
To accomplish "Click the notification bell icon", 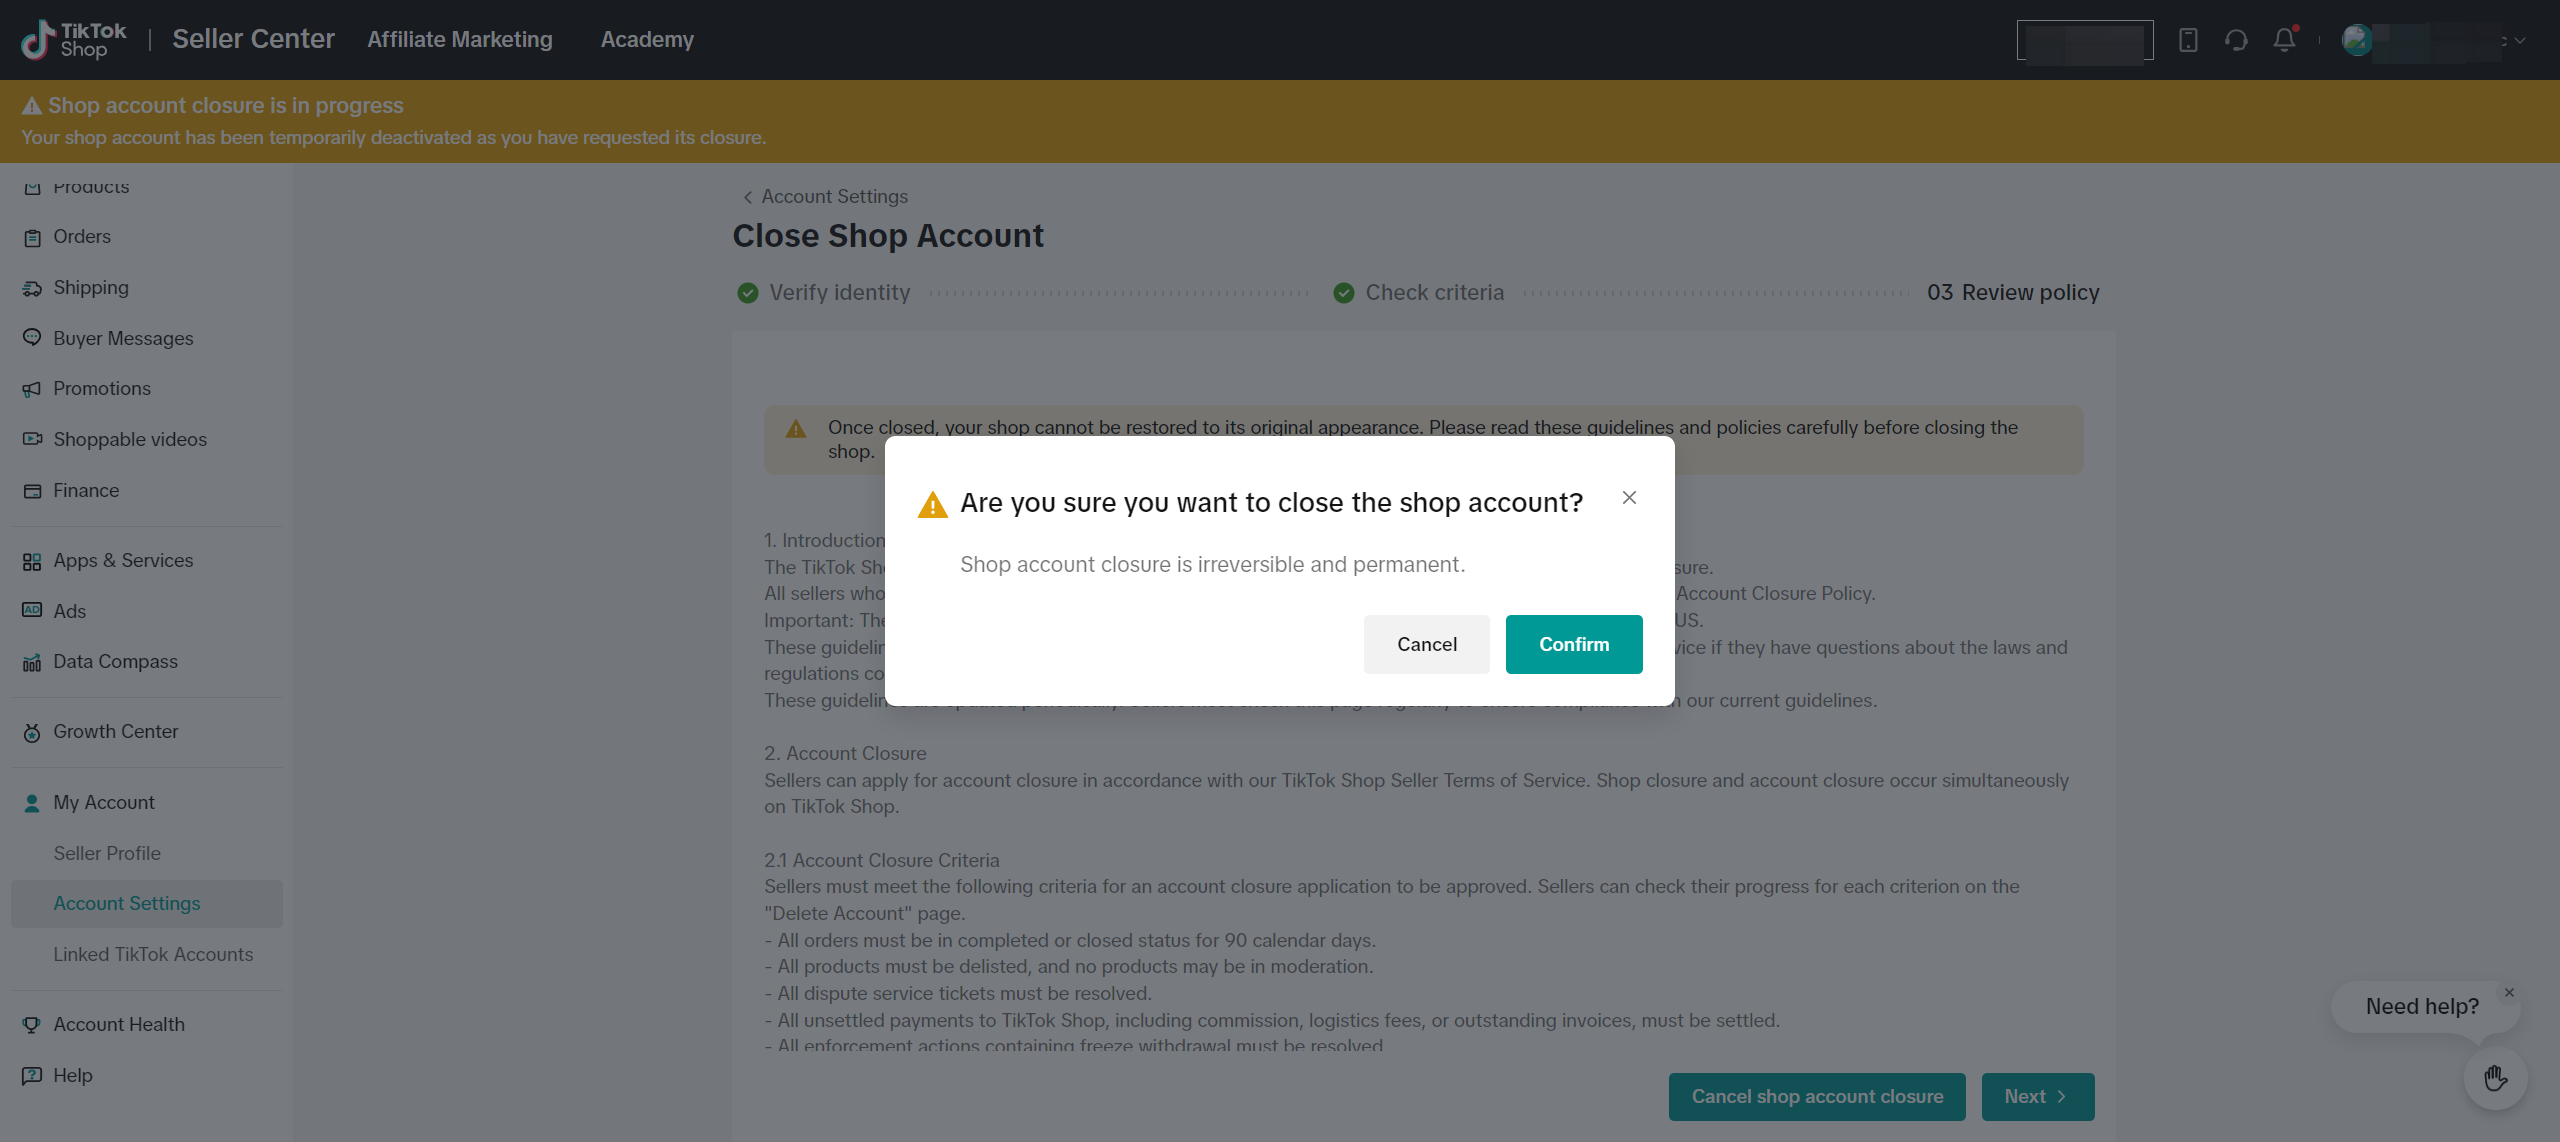I will (2284, 40).
